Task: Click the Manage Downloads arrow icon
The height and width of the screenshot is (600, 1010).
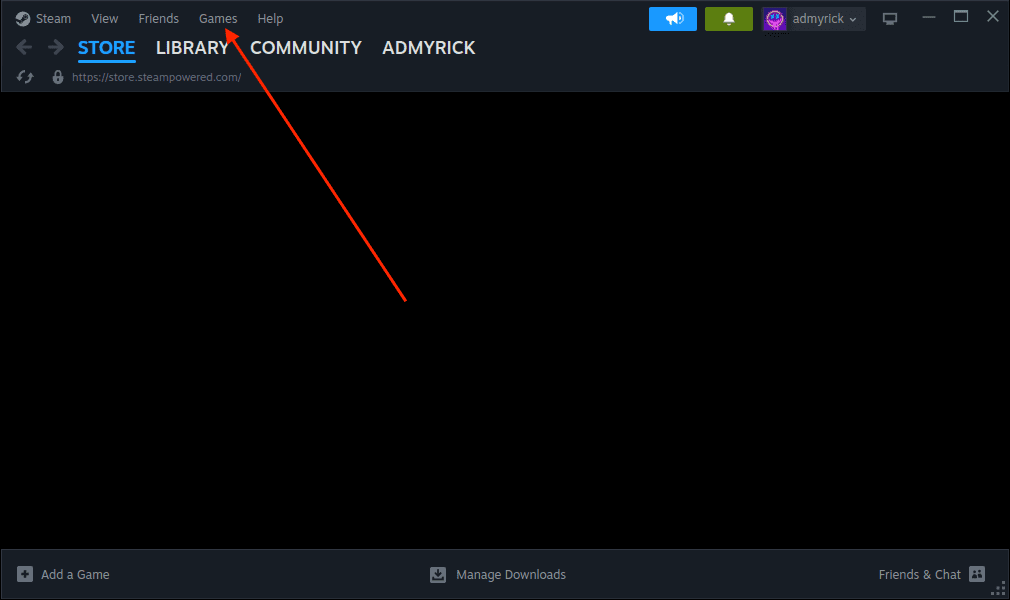Action: point(437,574)
